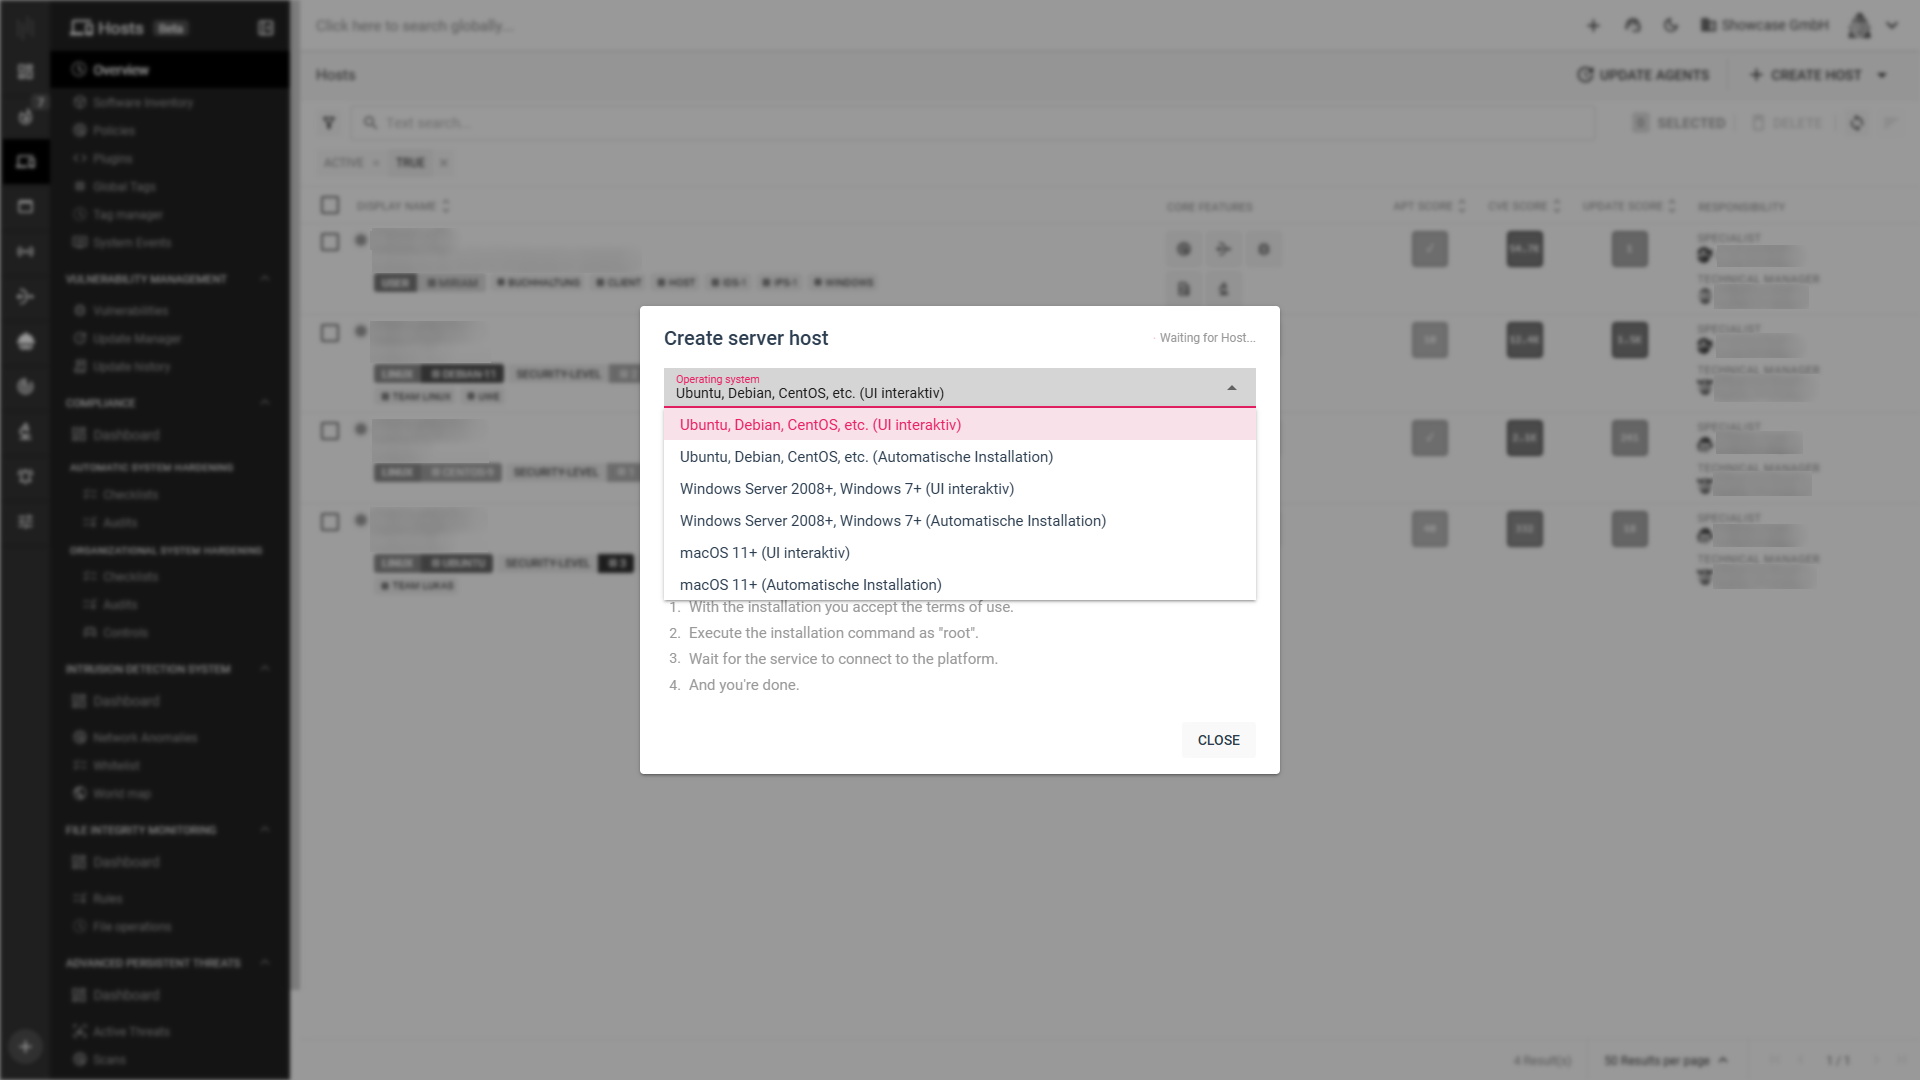The height and width of the screenshot is (1080, 1920).
Task: Check the second host row checkbox
Action: (330, 333)
